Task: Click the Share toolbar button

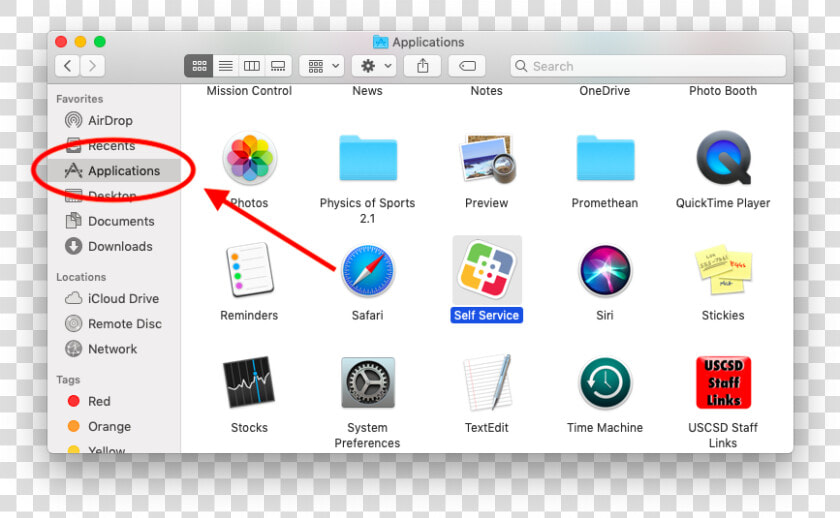Action: coord(423,66)
